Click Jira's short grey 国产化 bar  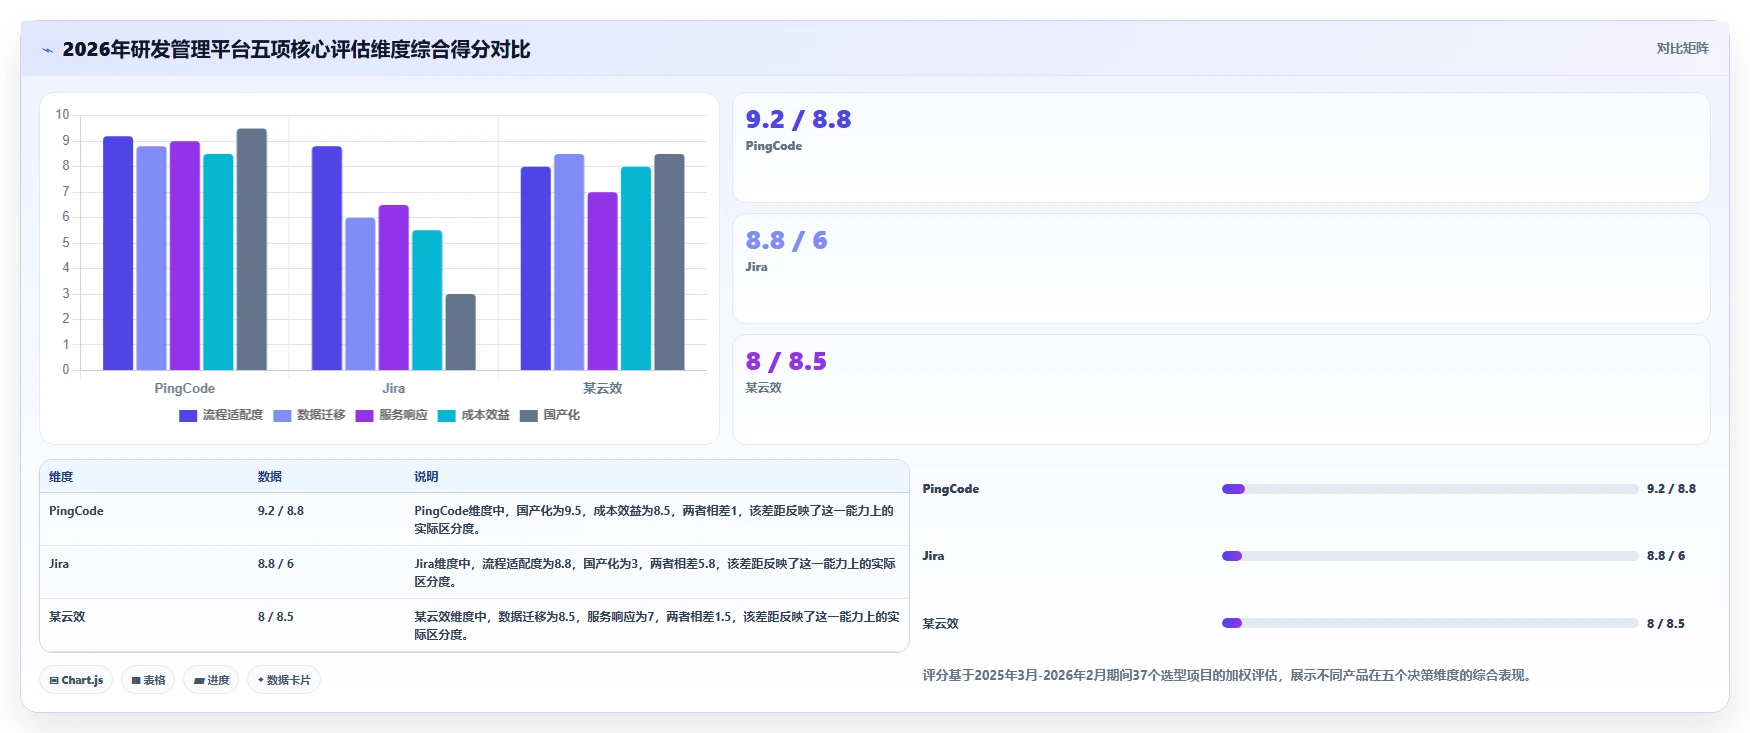tap(461, 332)
